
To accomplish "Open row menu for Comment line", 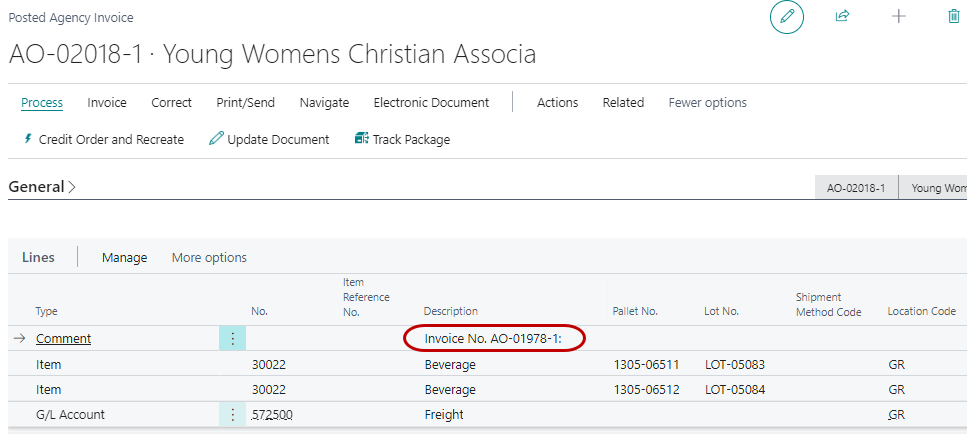I will (x=232, y=339).
